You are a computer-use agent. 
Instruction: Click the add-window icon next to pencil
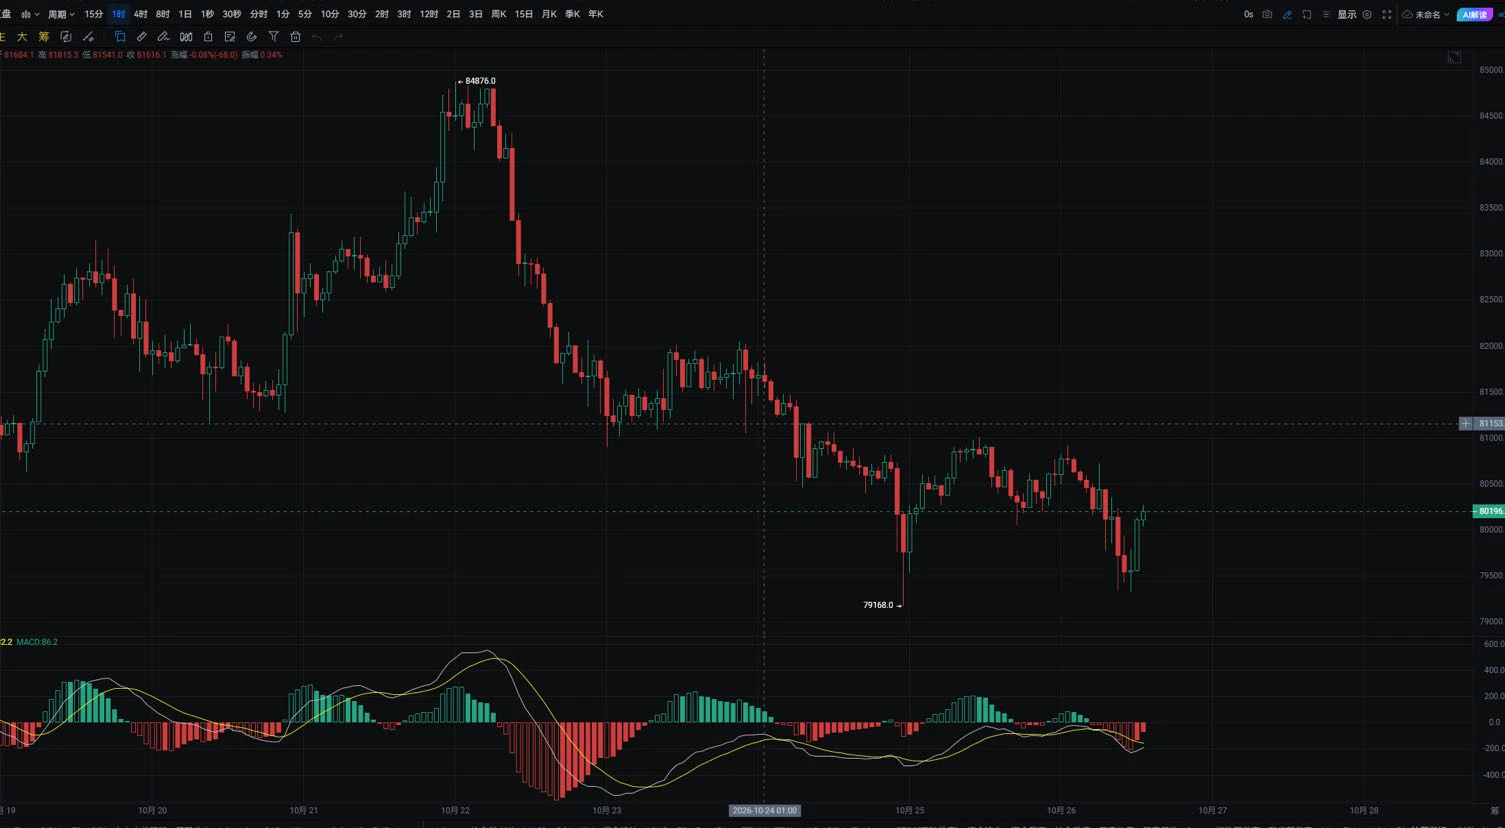1307,15
